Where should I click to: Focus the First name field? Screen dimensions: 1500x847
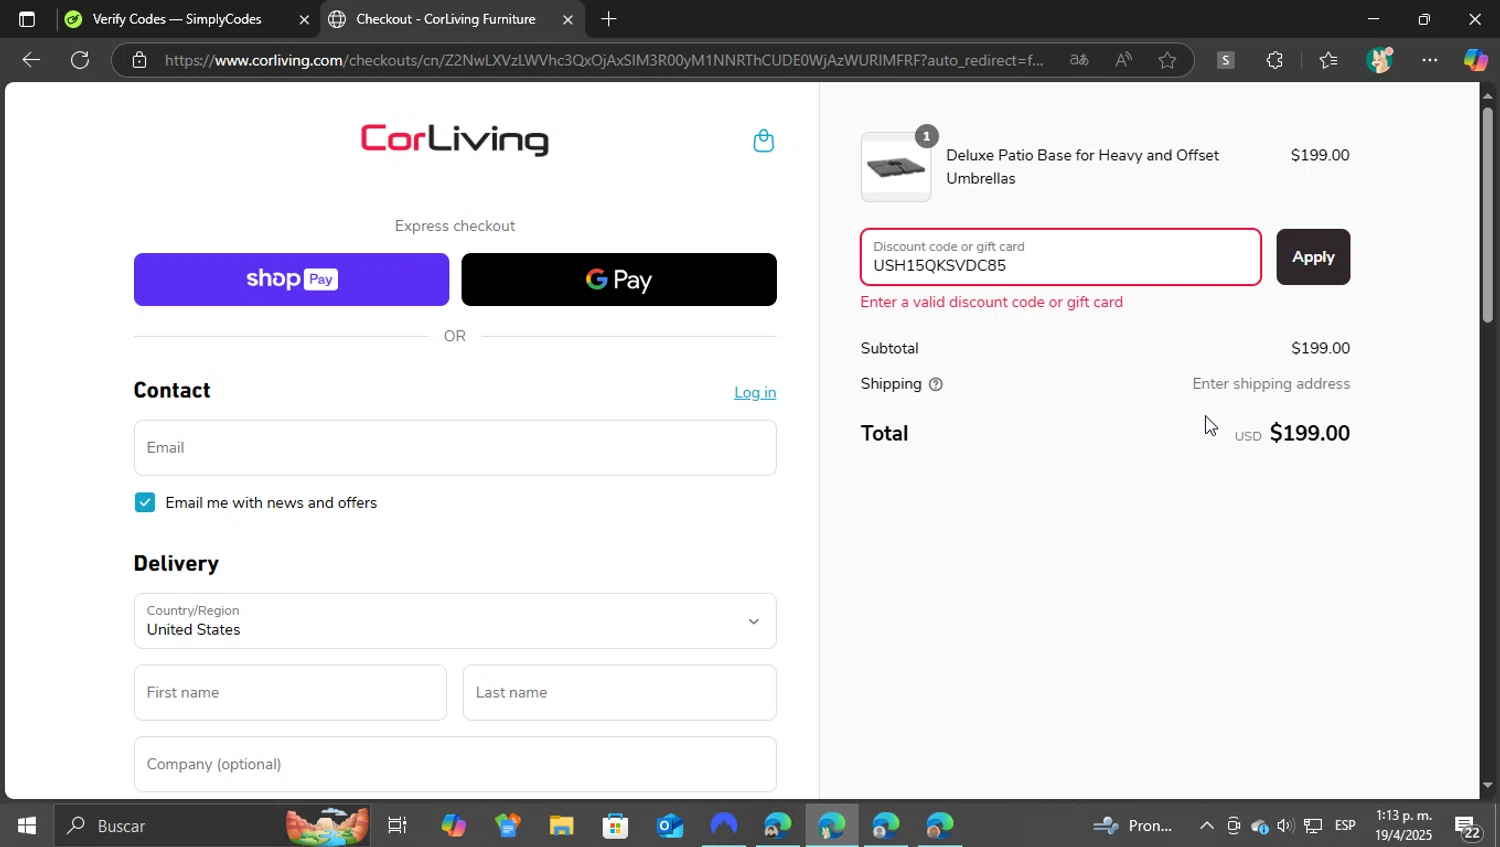click(290, 693)
